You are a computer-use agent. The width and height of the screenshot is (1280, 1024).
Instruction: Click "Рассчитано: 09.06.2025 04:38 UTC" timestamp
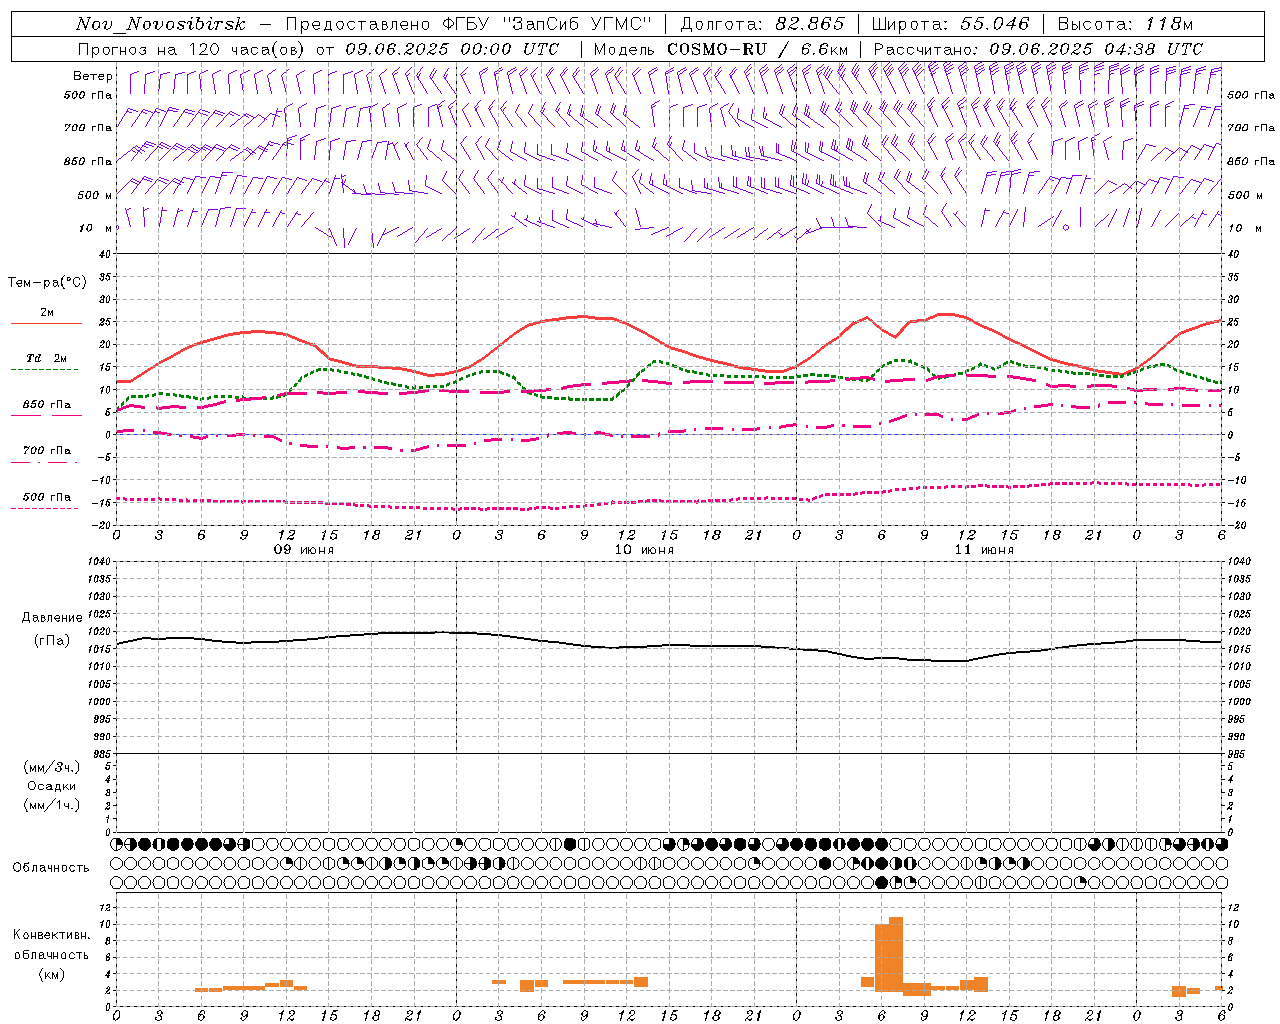point(1038,49)
